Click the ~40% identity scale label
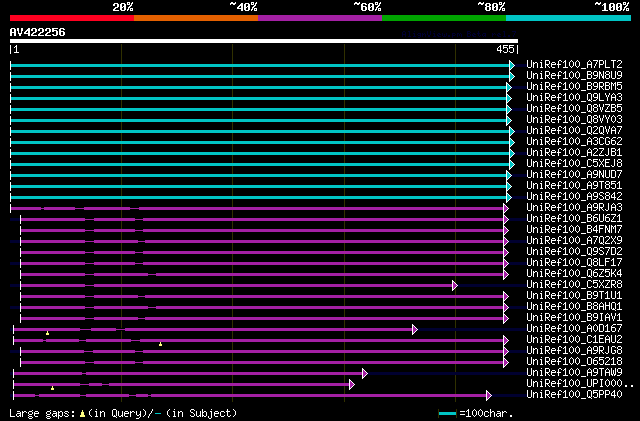 [243, 7]
